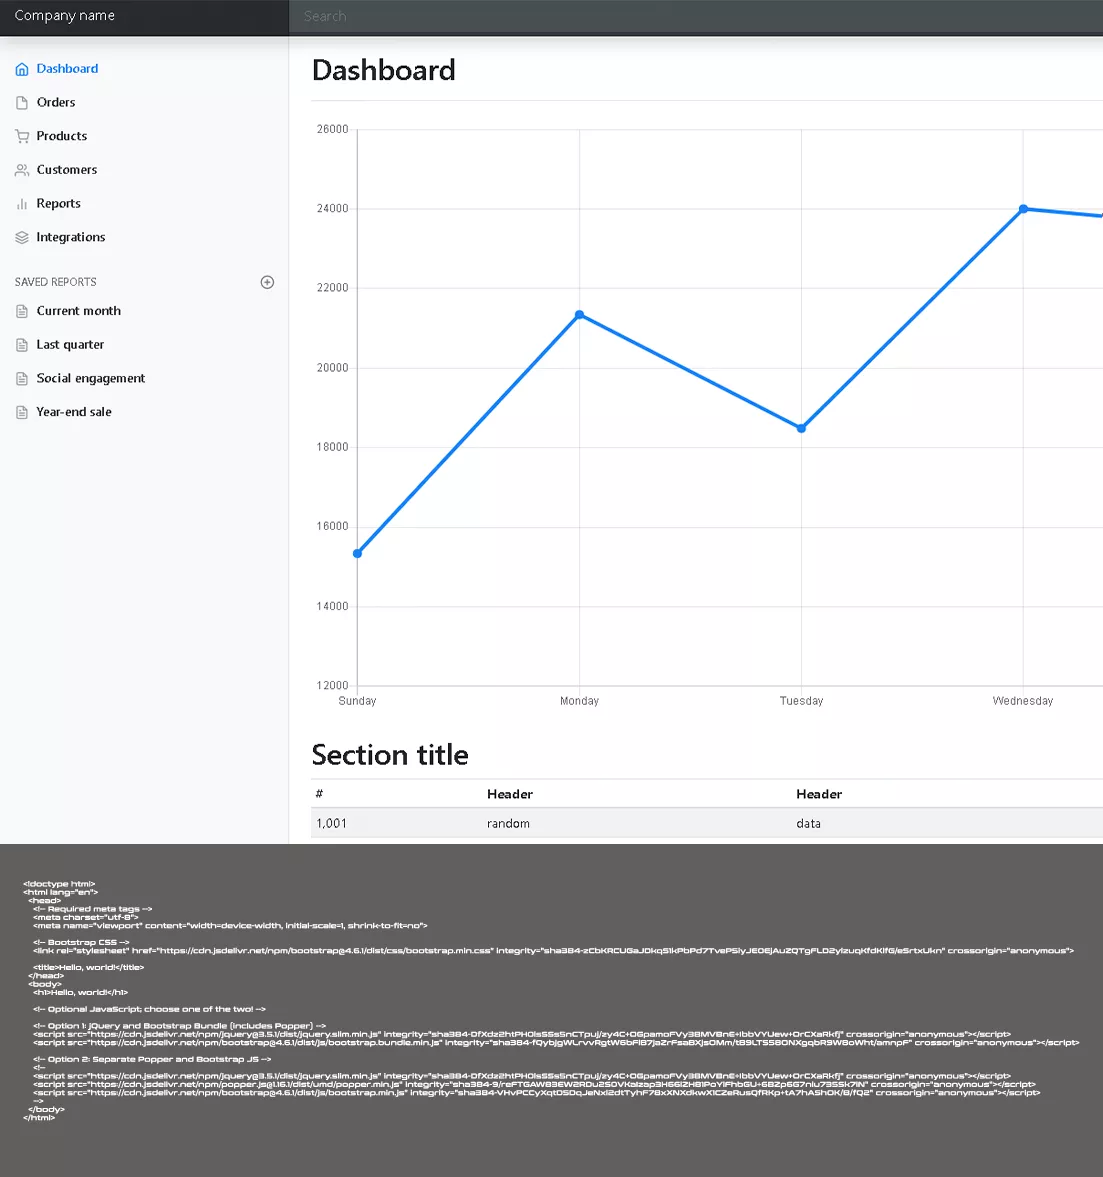Click the bar chart icon beside Reports
Viewport: 1103px width, 1177px height.
tap(22, 204)
